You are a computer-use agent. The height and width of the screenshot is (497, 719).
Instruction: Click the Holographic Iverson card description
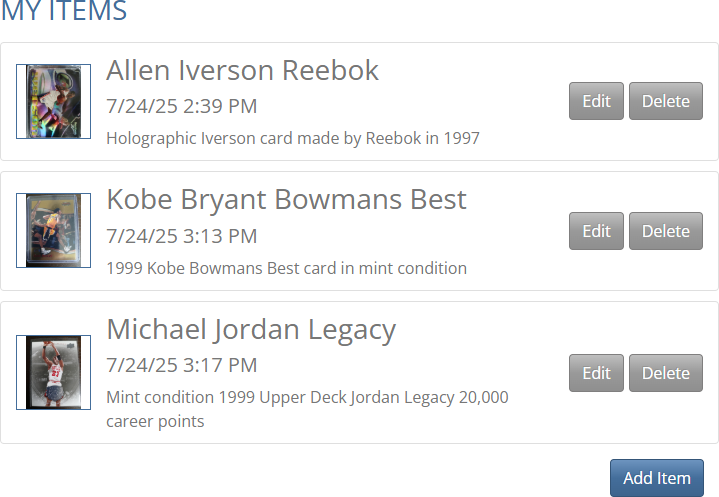pyautogui.click(x=292, y=138)
